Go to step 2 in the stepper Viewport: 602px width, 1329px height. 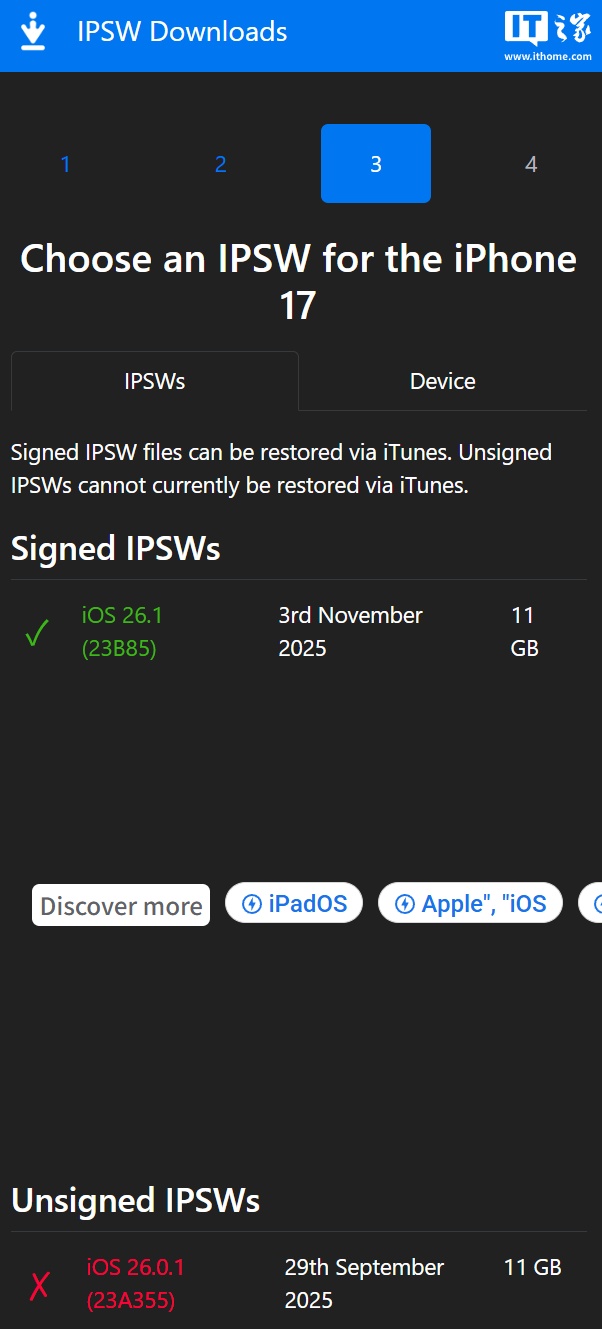(220, 164)
